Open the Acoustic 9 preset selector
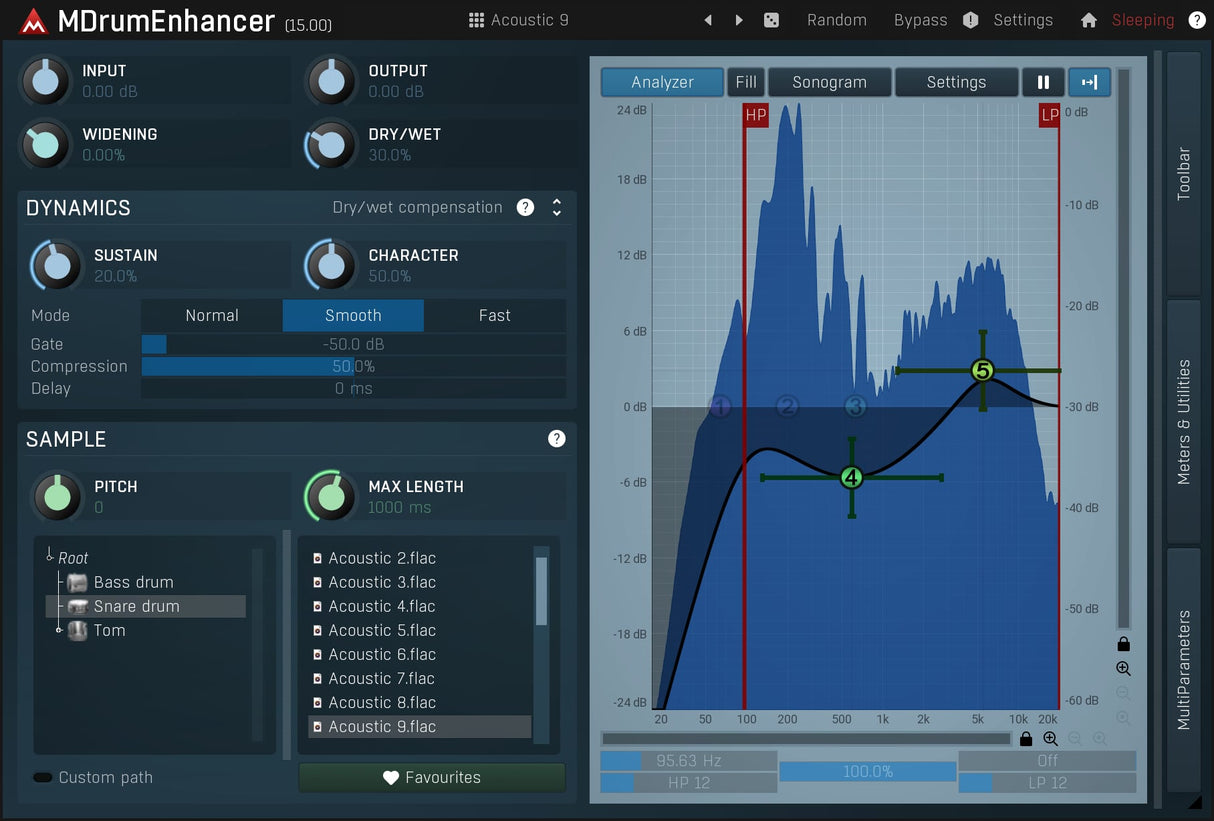The height and width of the screenshot is (821, 1214). (519, 20)
